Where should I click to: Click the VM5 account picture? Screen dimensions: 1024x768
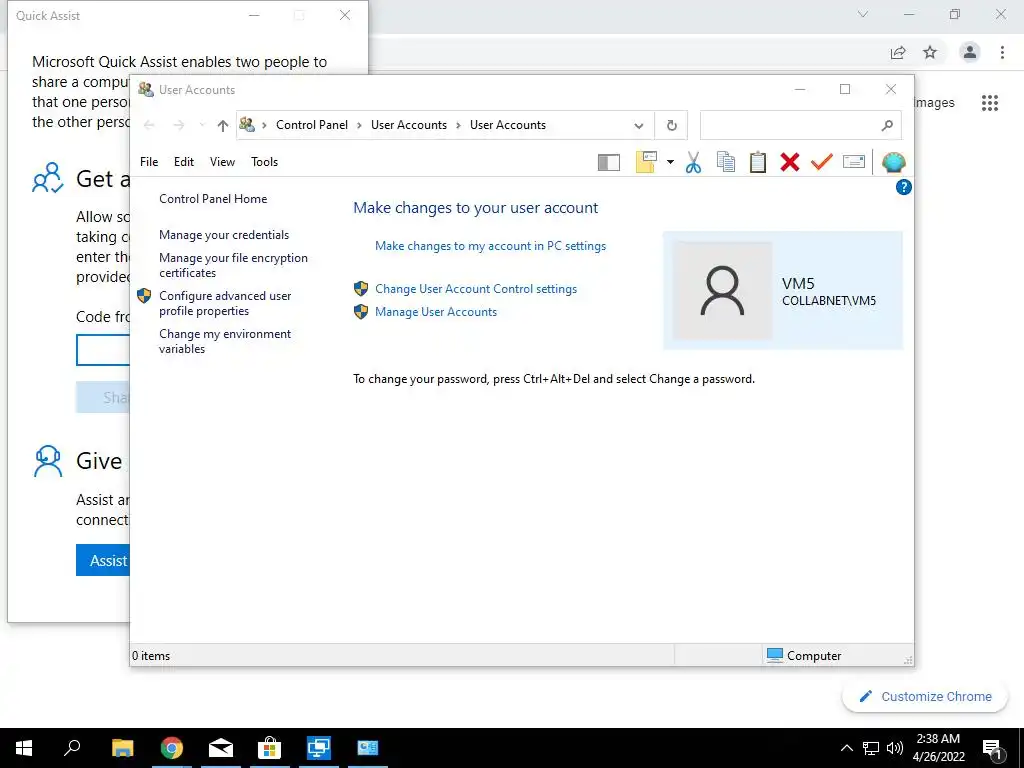tap(722, 291)
